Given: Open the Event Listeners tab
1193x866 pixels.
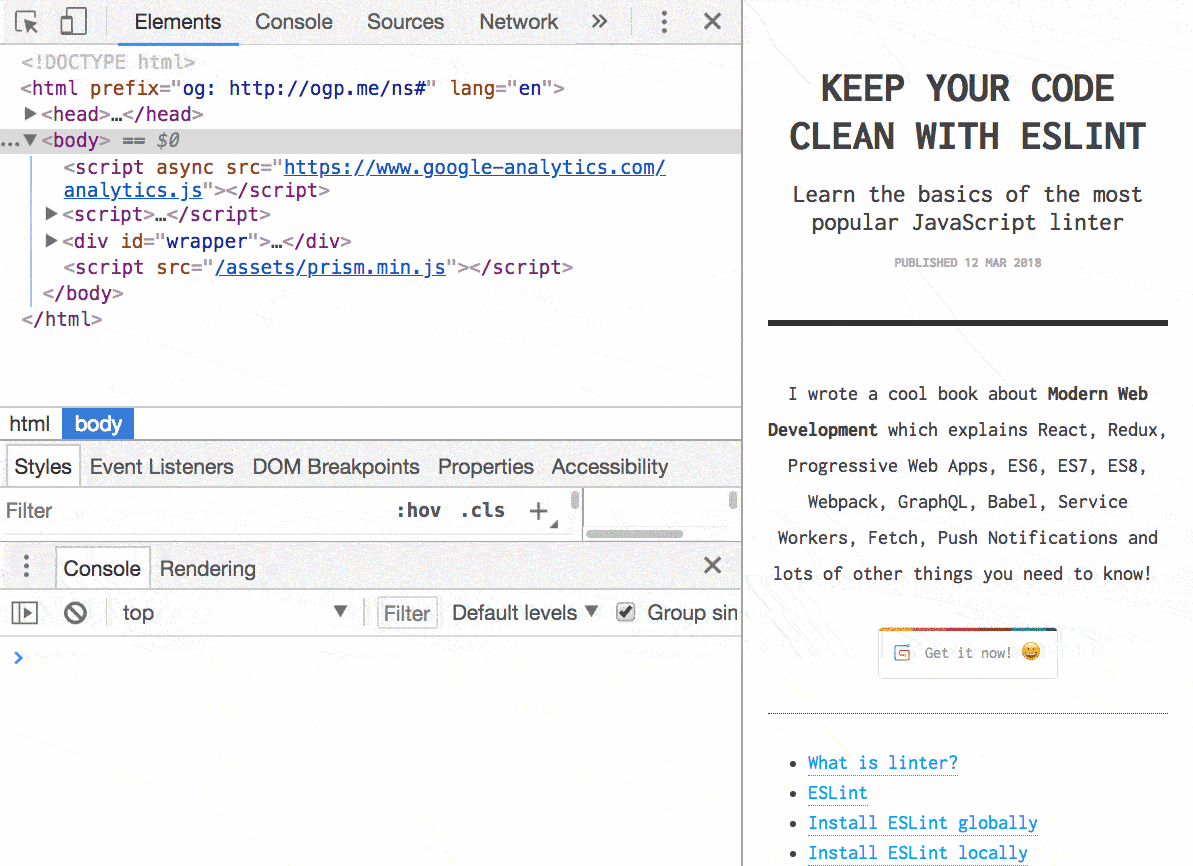Looking at the screenshot, I should 161,466.
